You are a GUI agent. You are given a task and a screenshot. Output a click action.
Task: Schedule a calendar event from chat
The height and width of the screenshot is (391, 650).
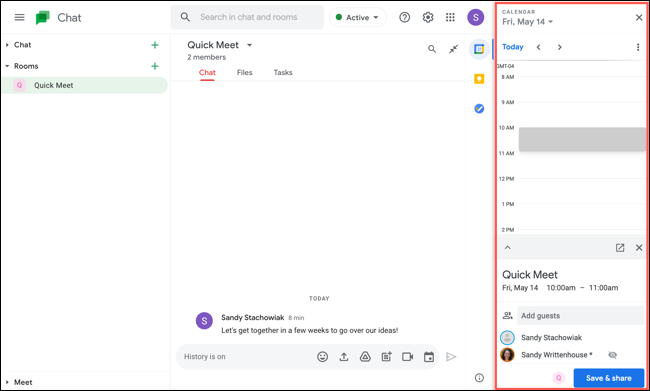[x=429, y=357]
